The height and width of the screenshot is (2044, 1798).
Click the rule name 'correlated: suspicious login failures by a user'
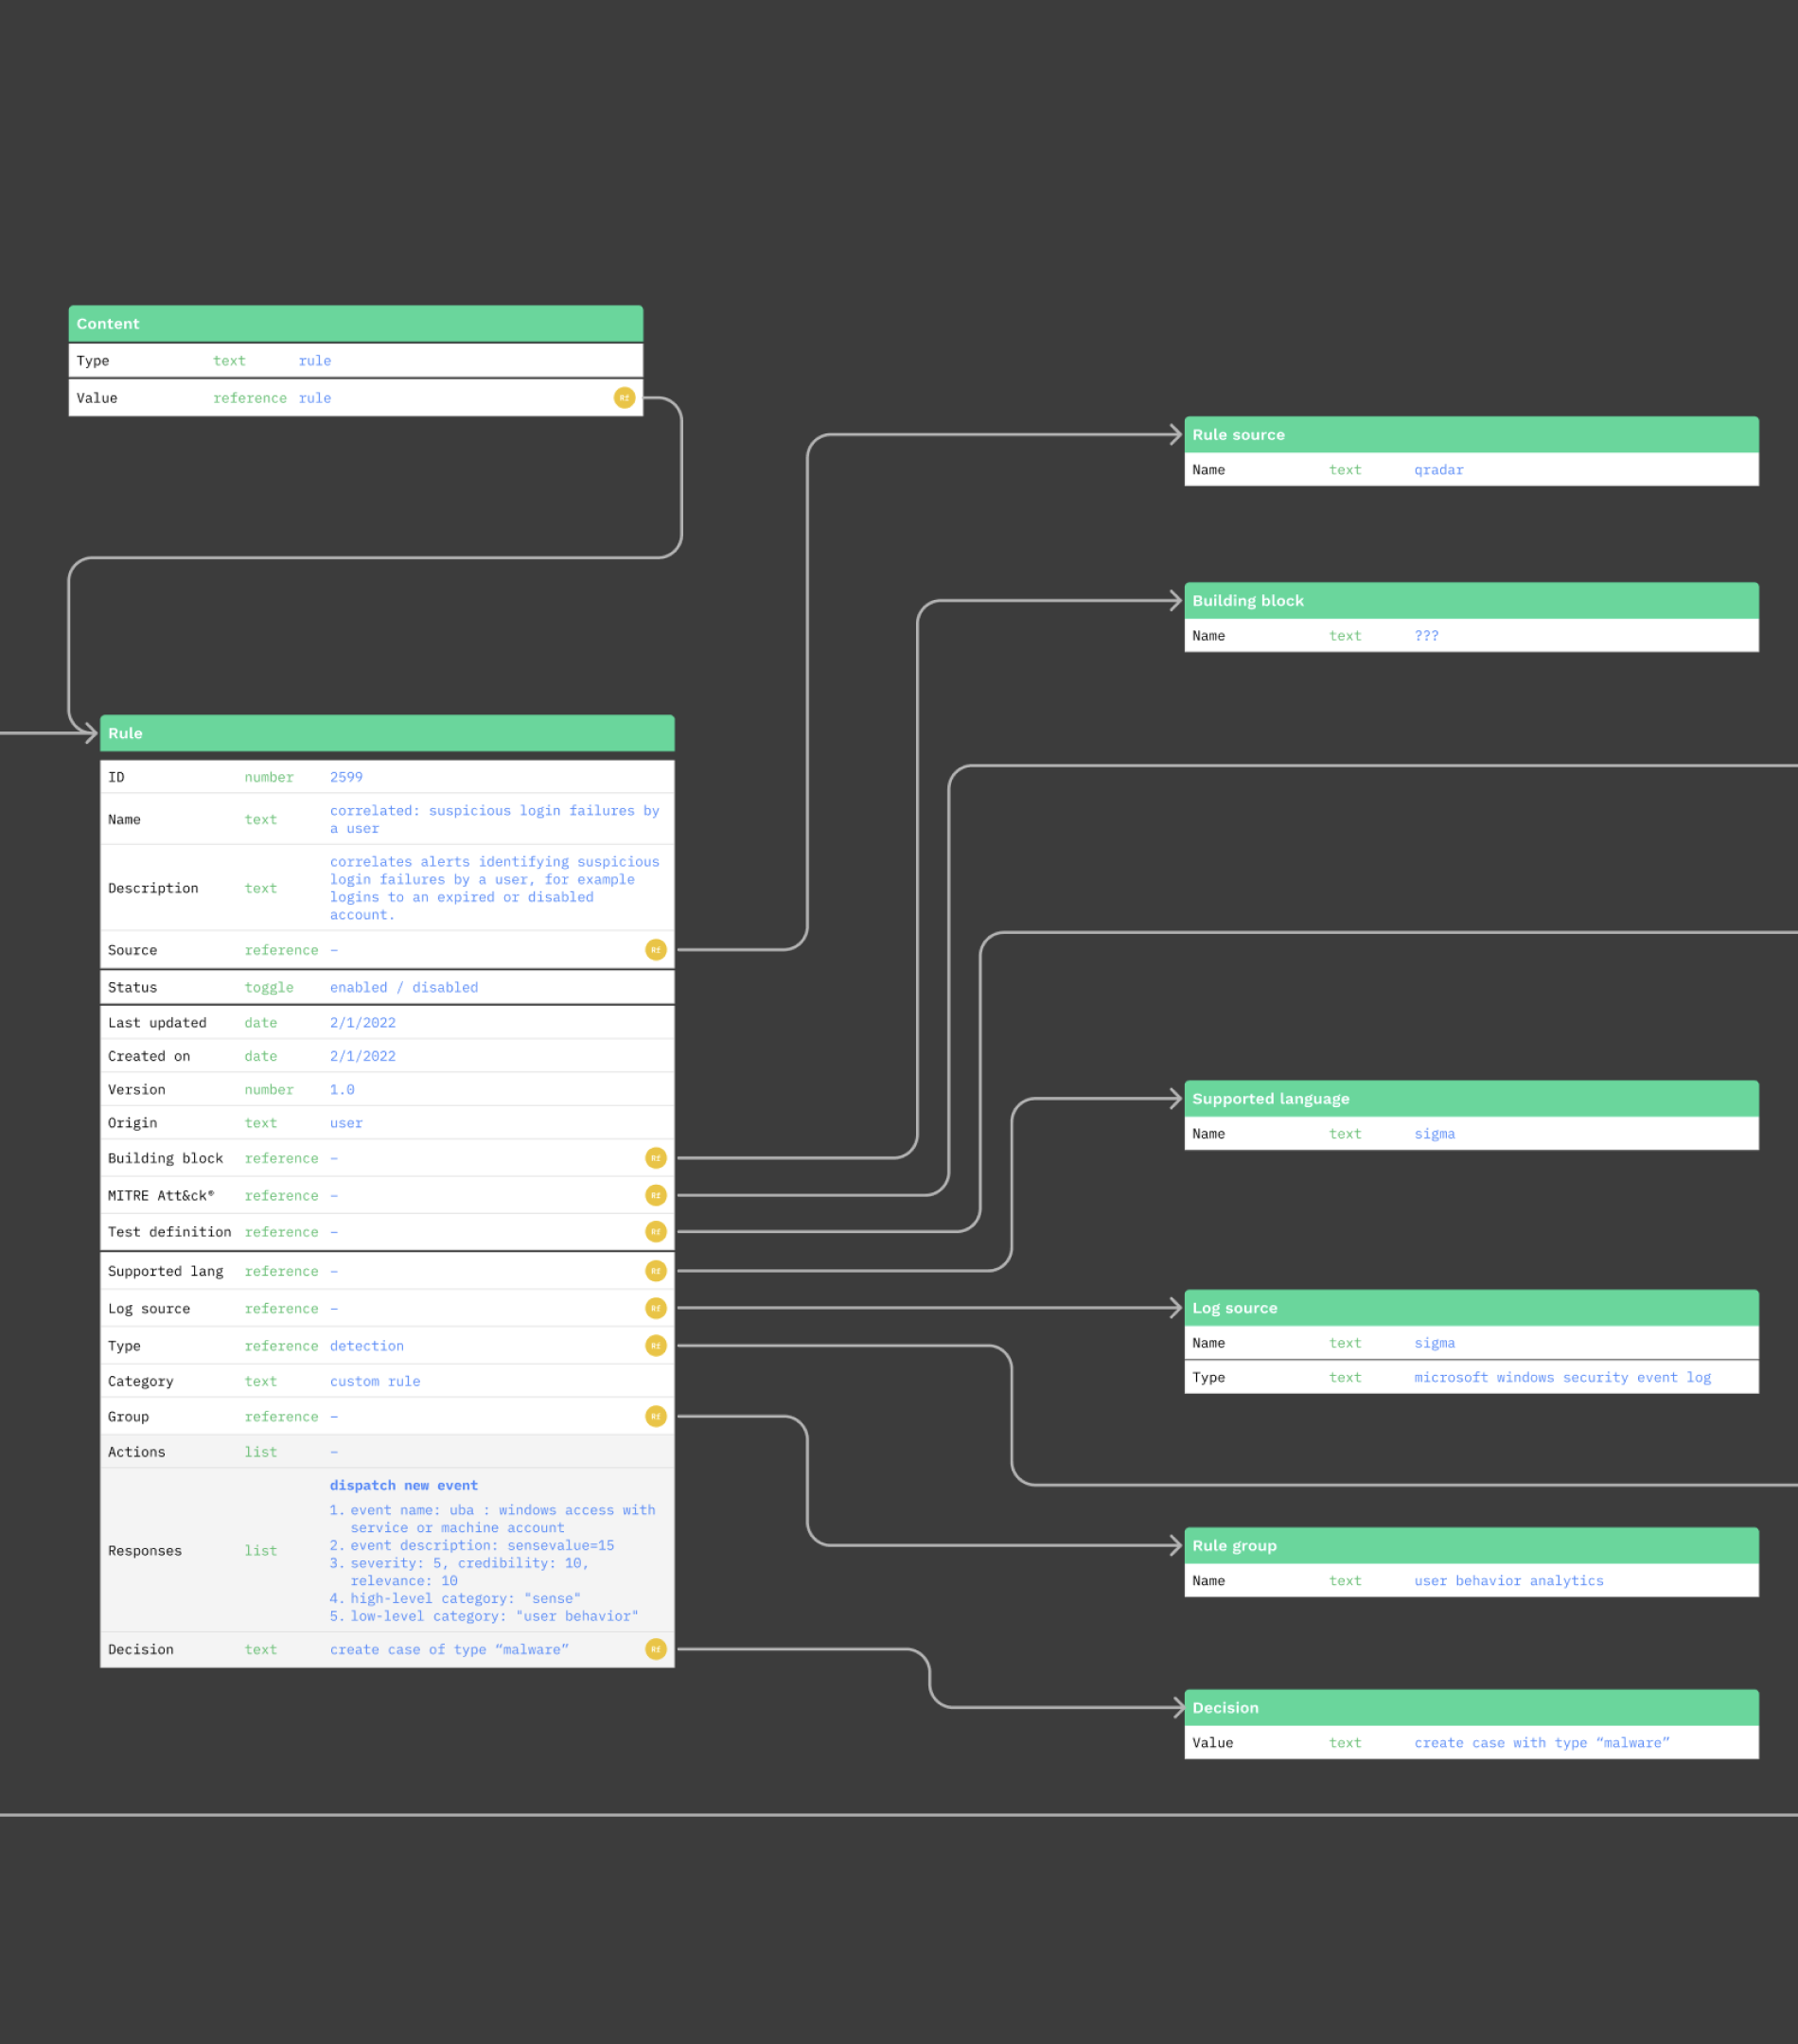coord(494,819)
